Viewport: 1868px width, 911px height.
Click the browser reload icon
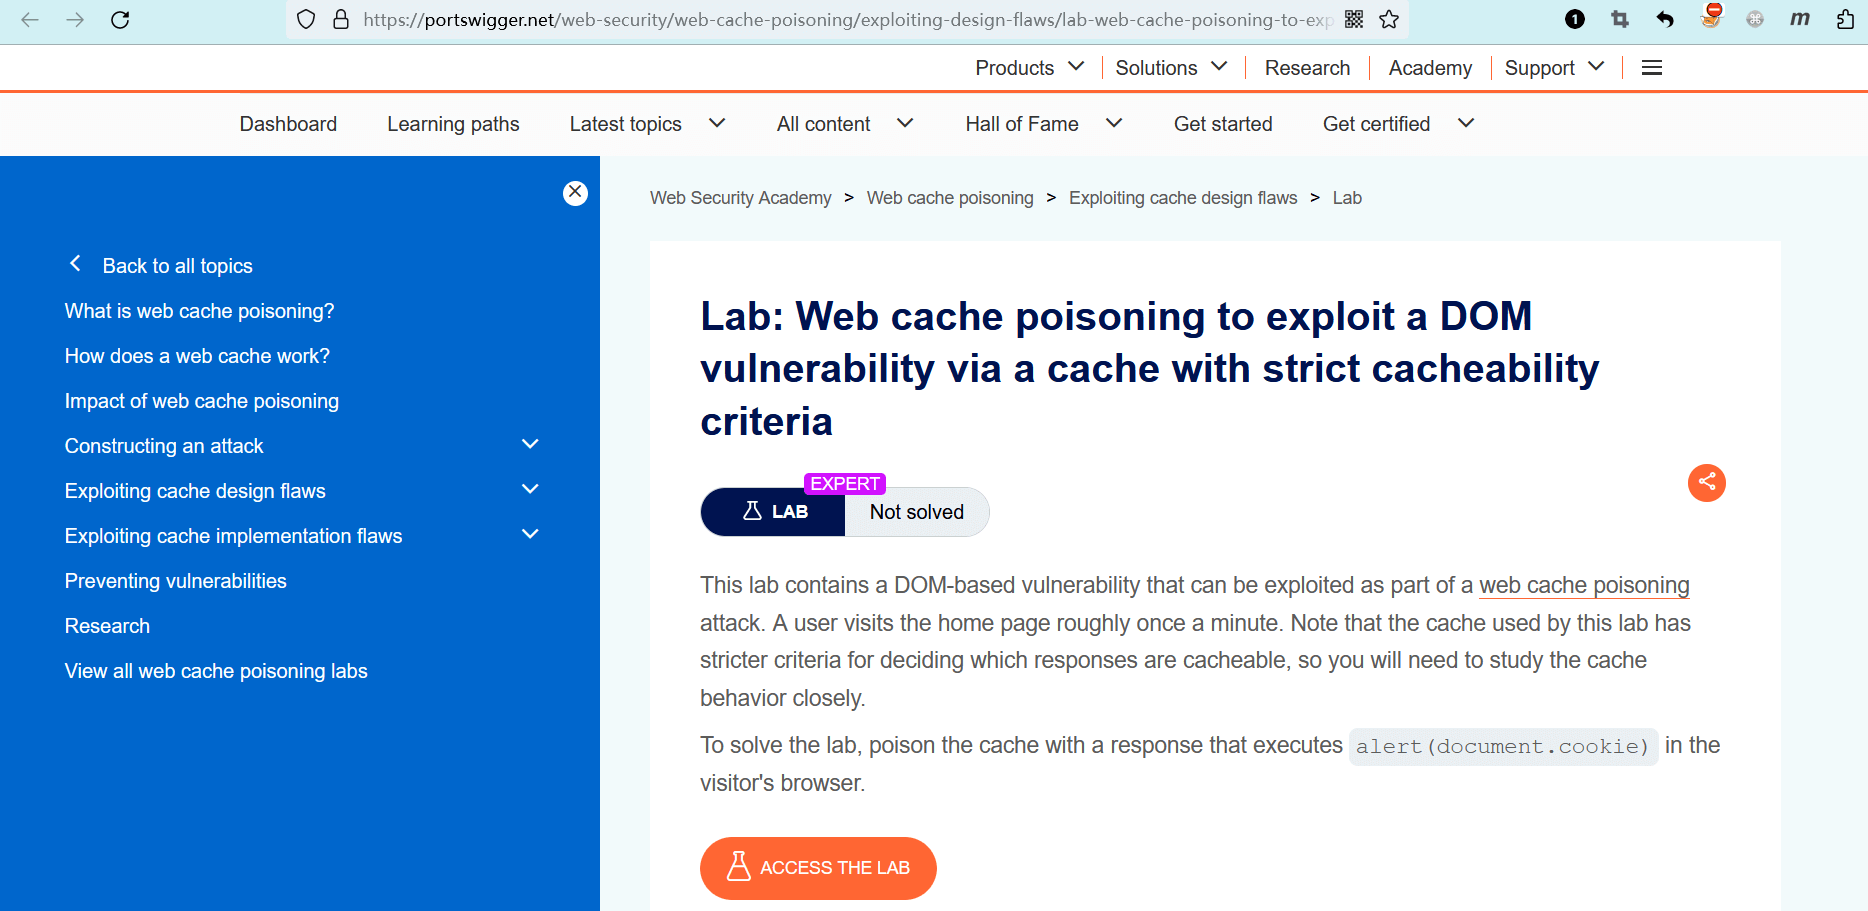pyautogui.click(x=120, y=20)
